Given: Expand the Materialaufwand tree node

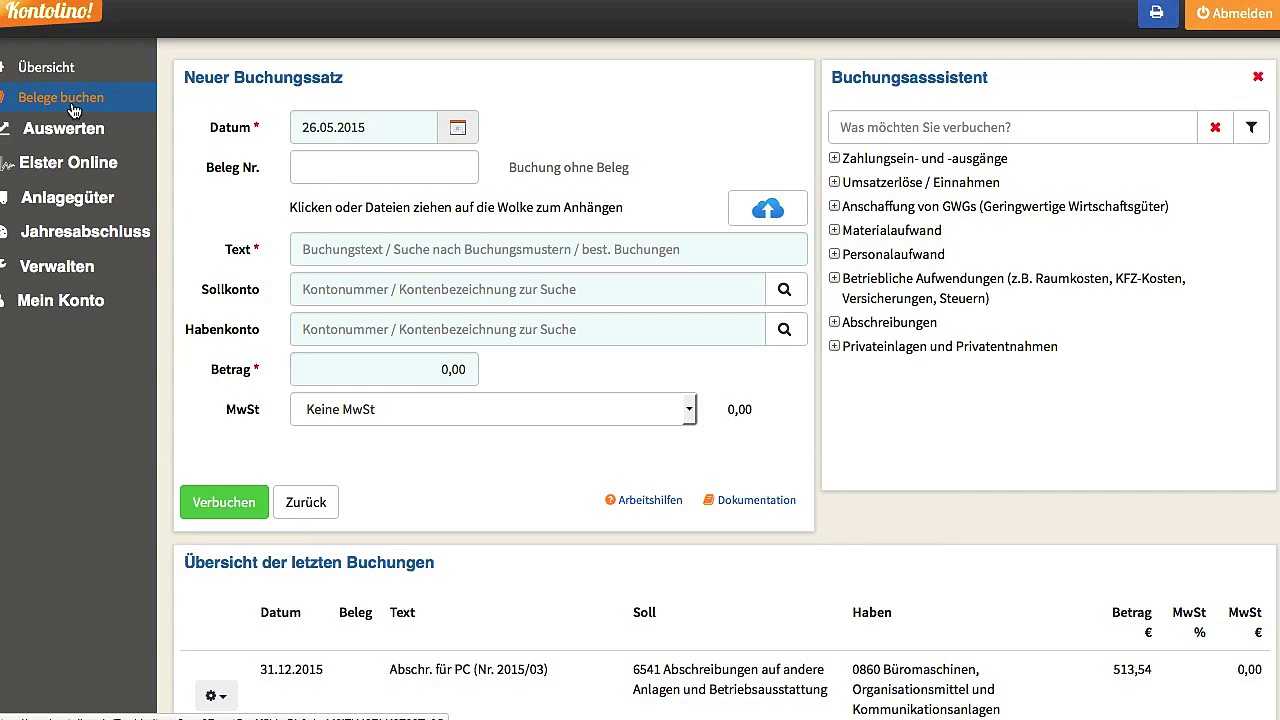Looking at the screenshot, I should click(834, 230).
